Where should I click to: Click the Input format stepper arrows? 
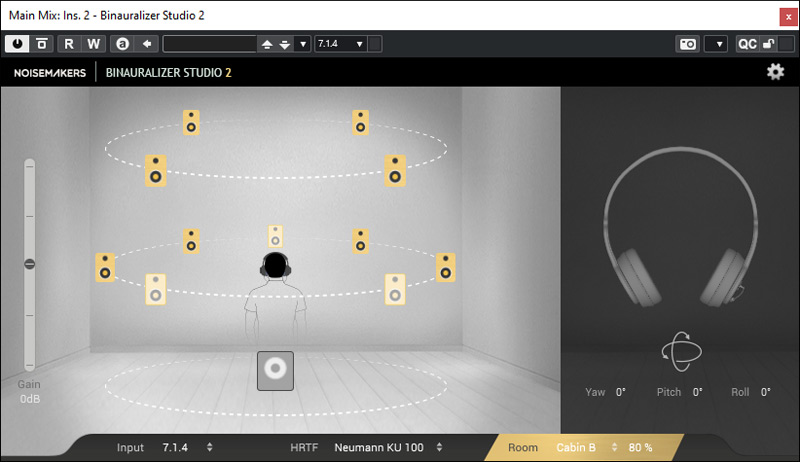(209, 448)
